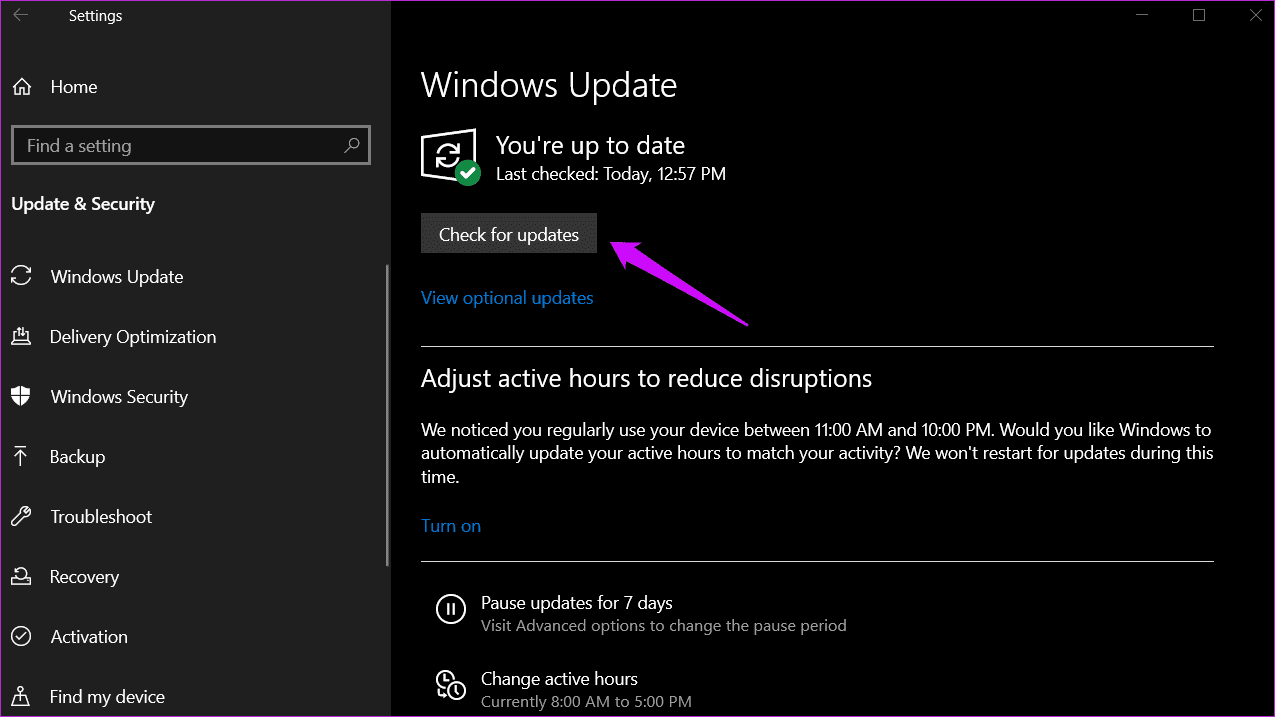Open Change active hours option

pyautogui.click(x=559, y=679)
